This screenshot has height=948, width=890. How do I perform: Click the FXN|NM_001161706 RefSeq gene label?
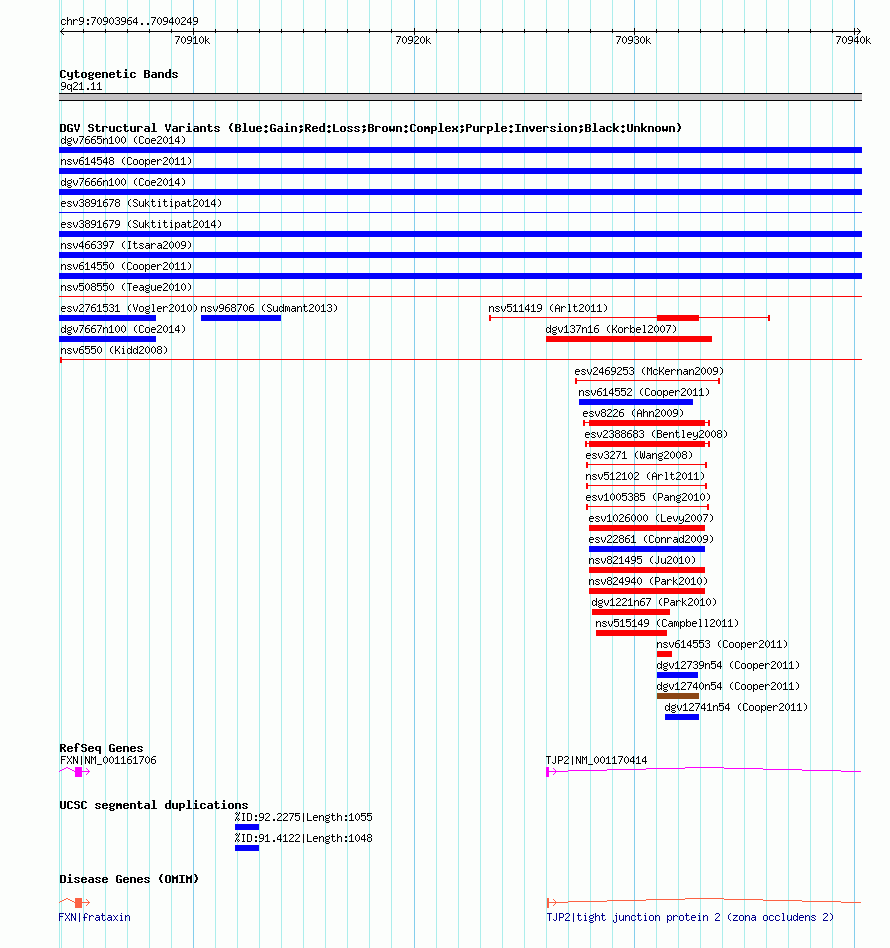point(108,761)
